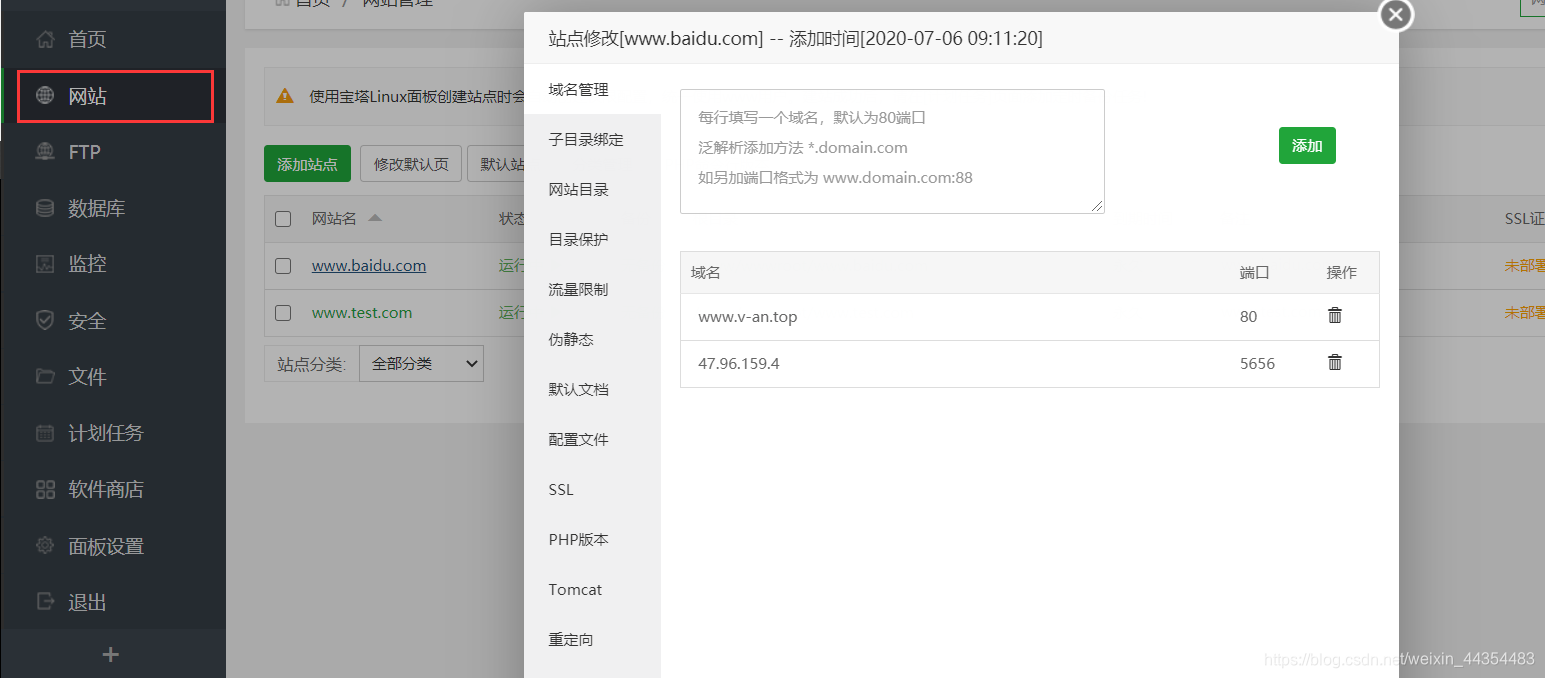Viewport: 1545px width, 678px height.
Task: Switch to the SSL tab
Action: 560,489
